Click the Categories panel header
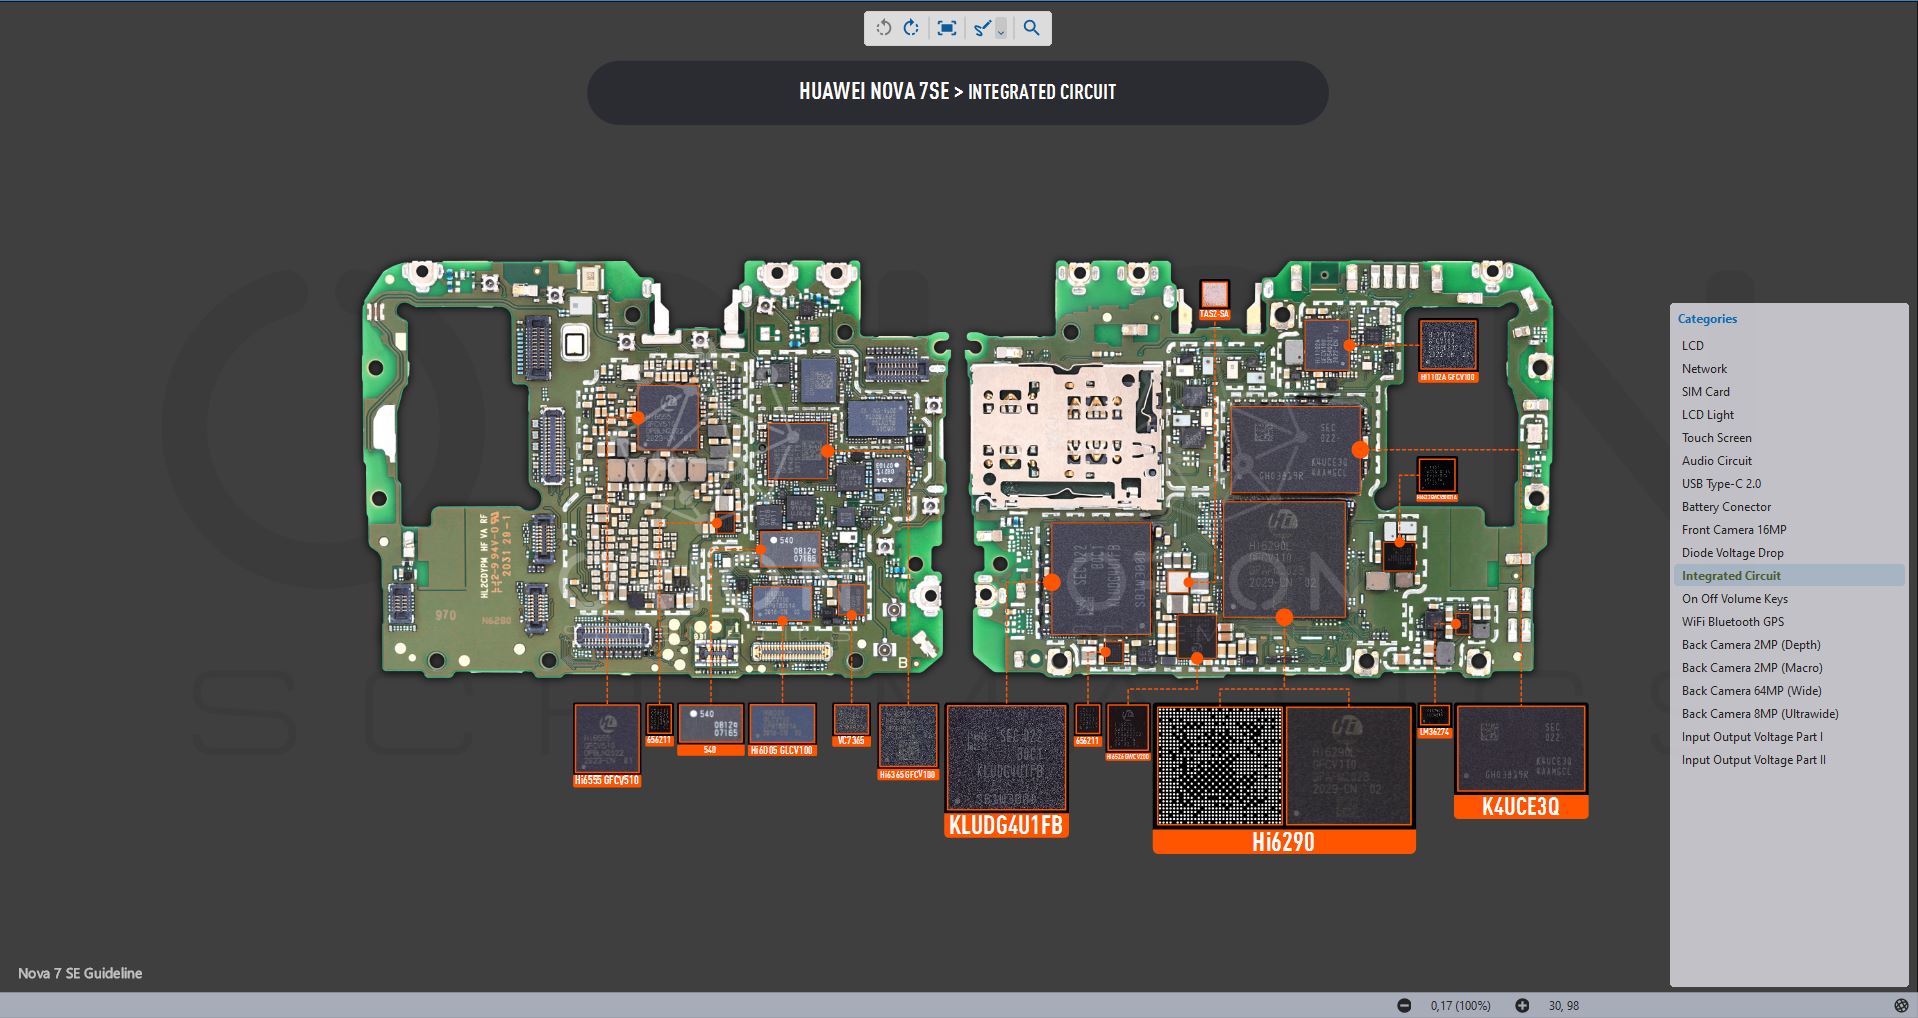 1707,319
